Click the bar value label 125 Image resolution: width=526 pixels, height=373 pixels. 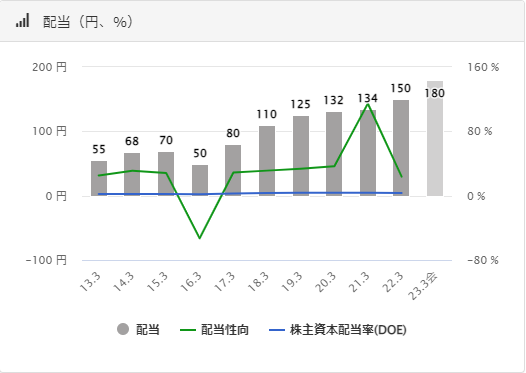click(301, 104)
